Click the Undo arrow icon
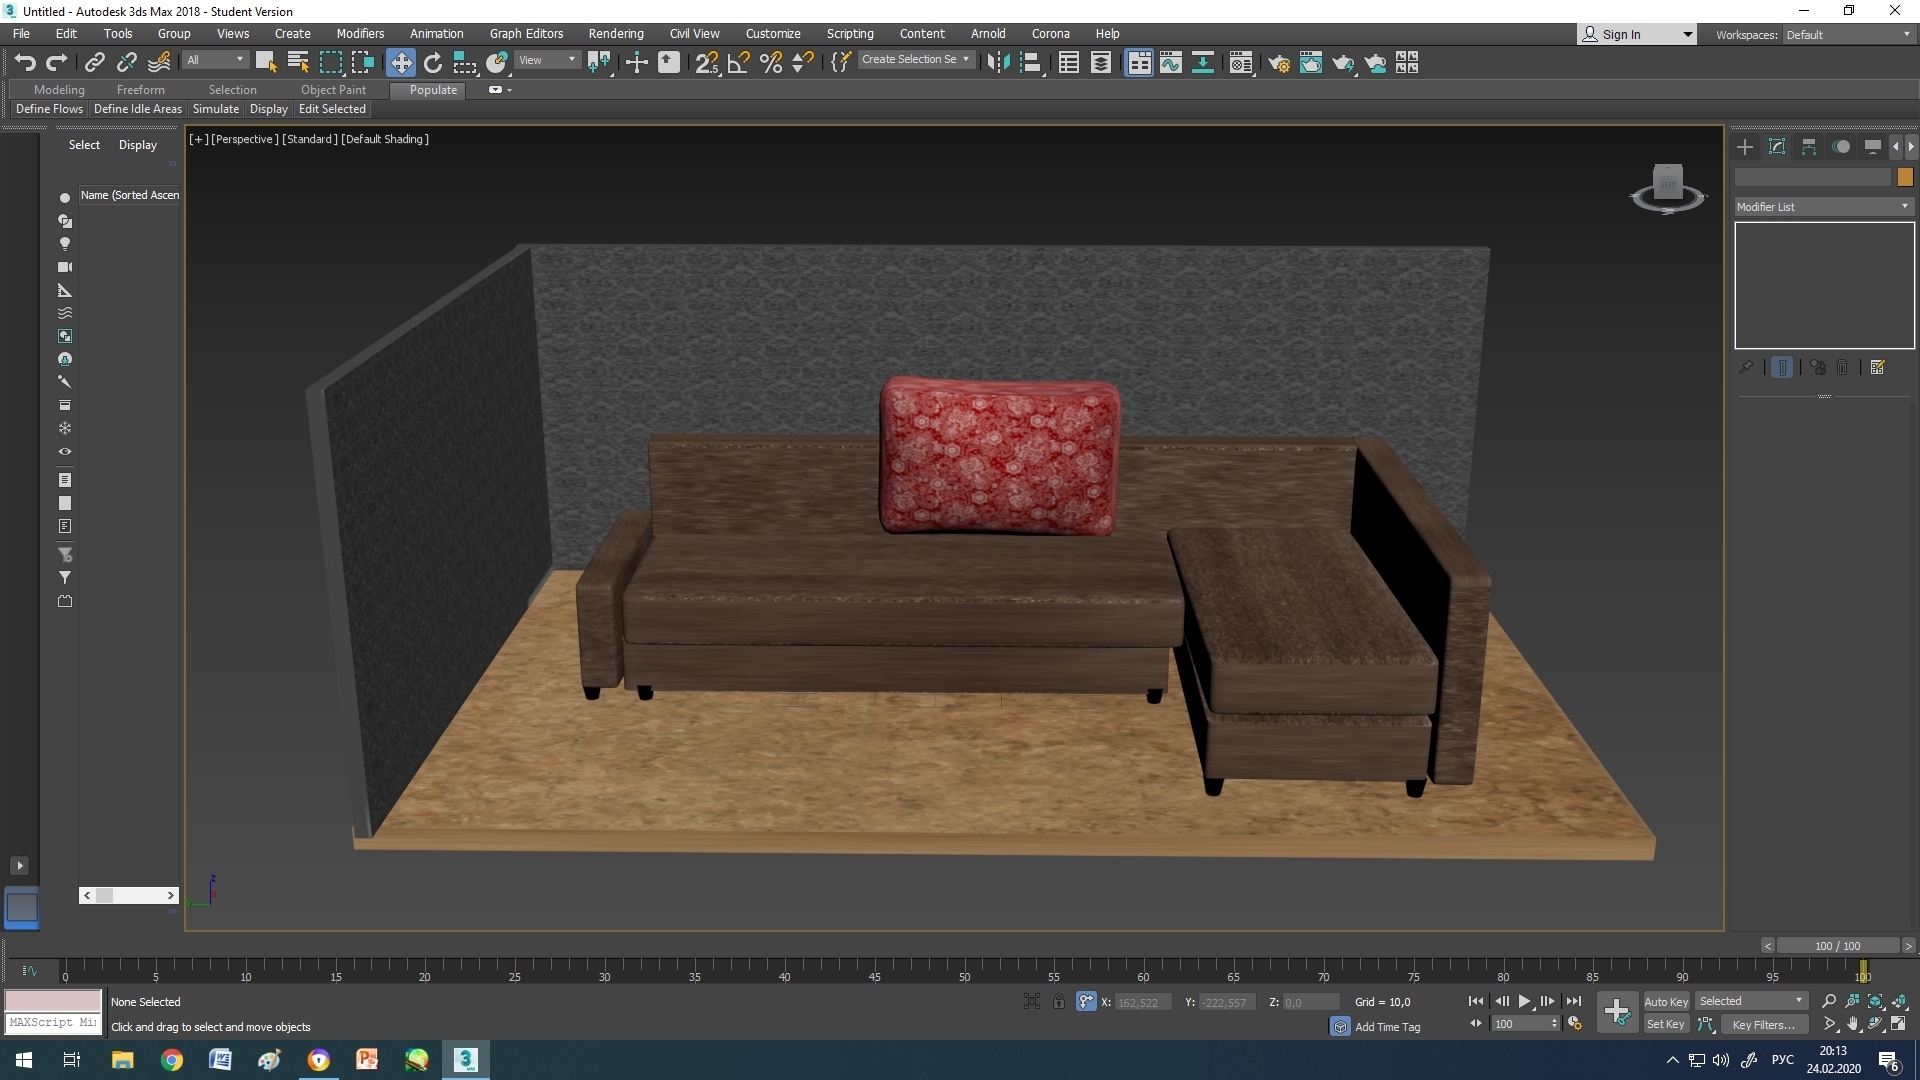Viewport: 1920px width, 1080px height. click(25, 63)
